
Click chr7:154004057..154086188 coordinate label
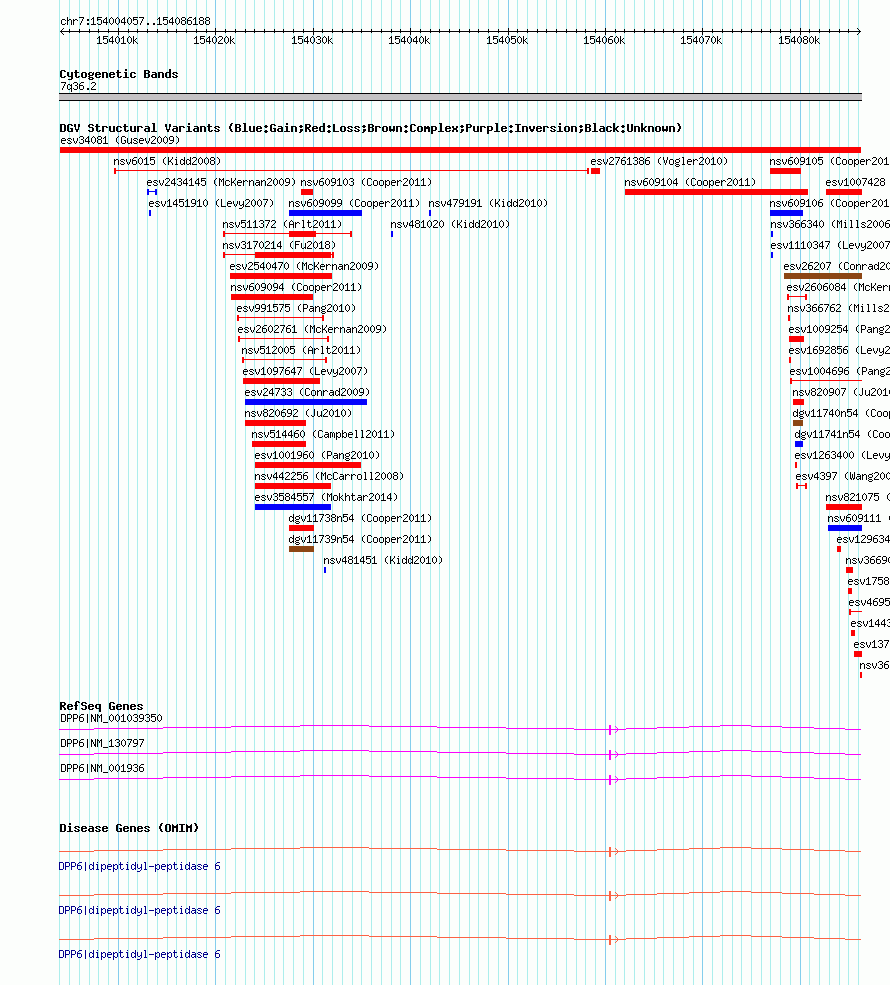[x=135, y=21]
